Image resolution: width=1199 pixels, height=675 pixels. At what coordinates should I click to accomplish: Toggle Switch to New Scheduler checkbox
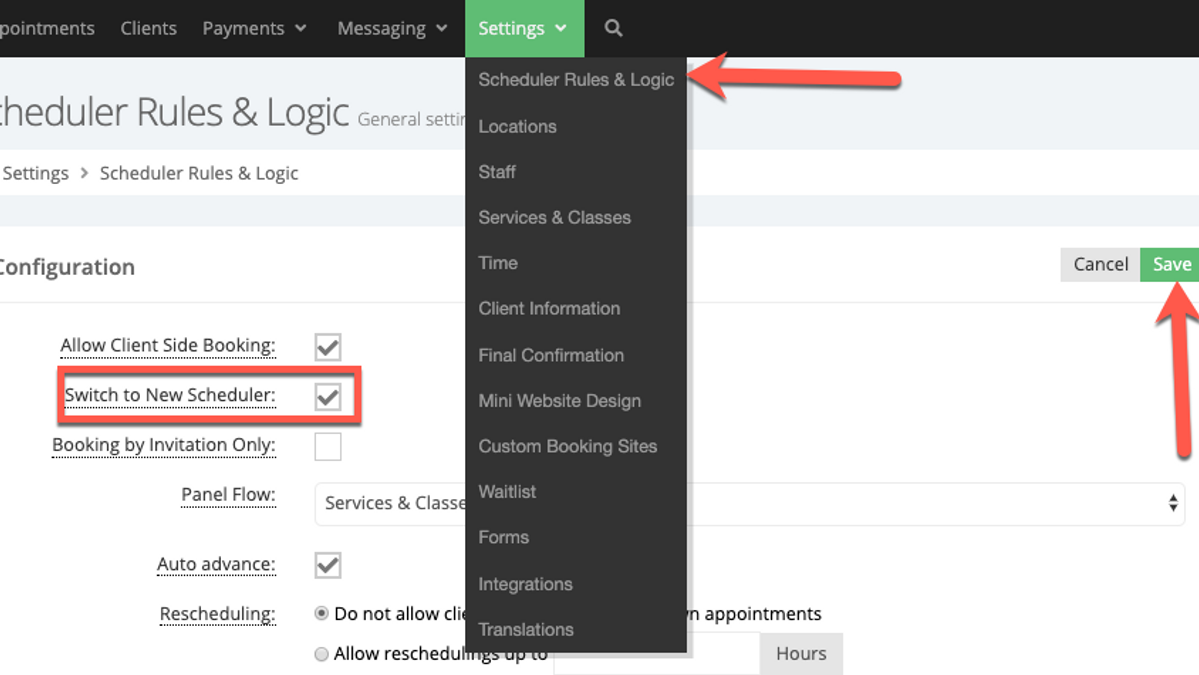point(327,397)
